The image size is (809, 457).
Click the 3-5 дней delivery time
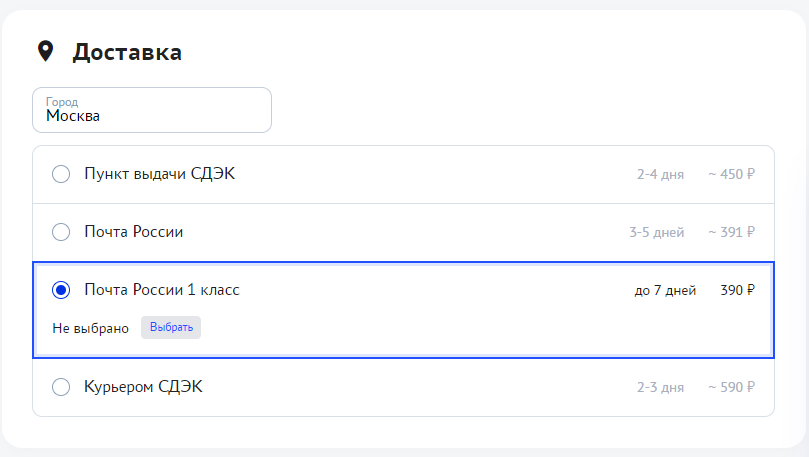click(656, 232)
